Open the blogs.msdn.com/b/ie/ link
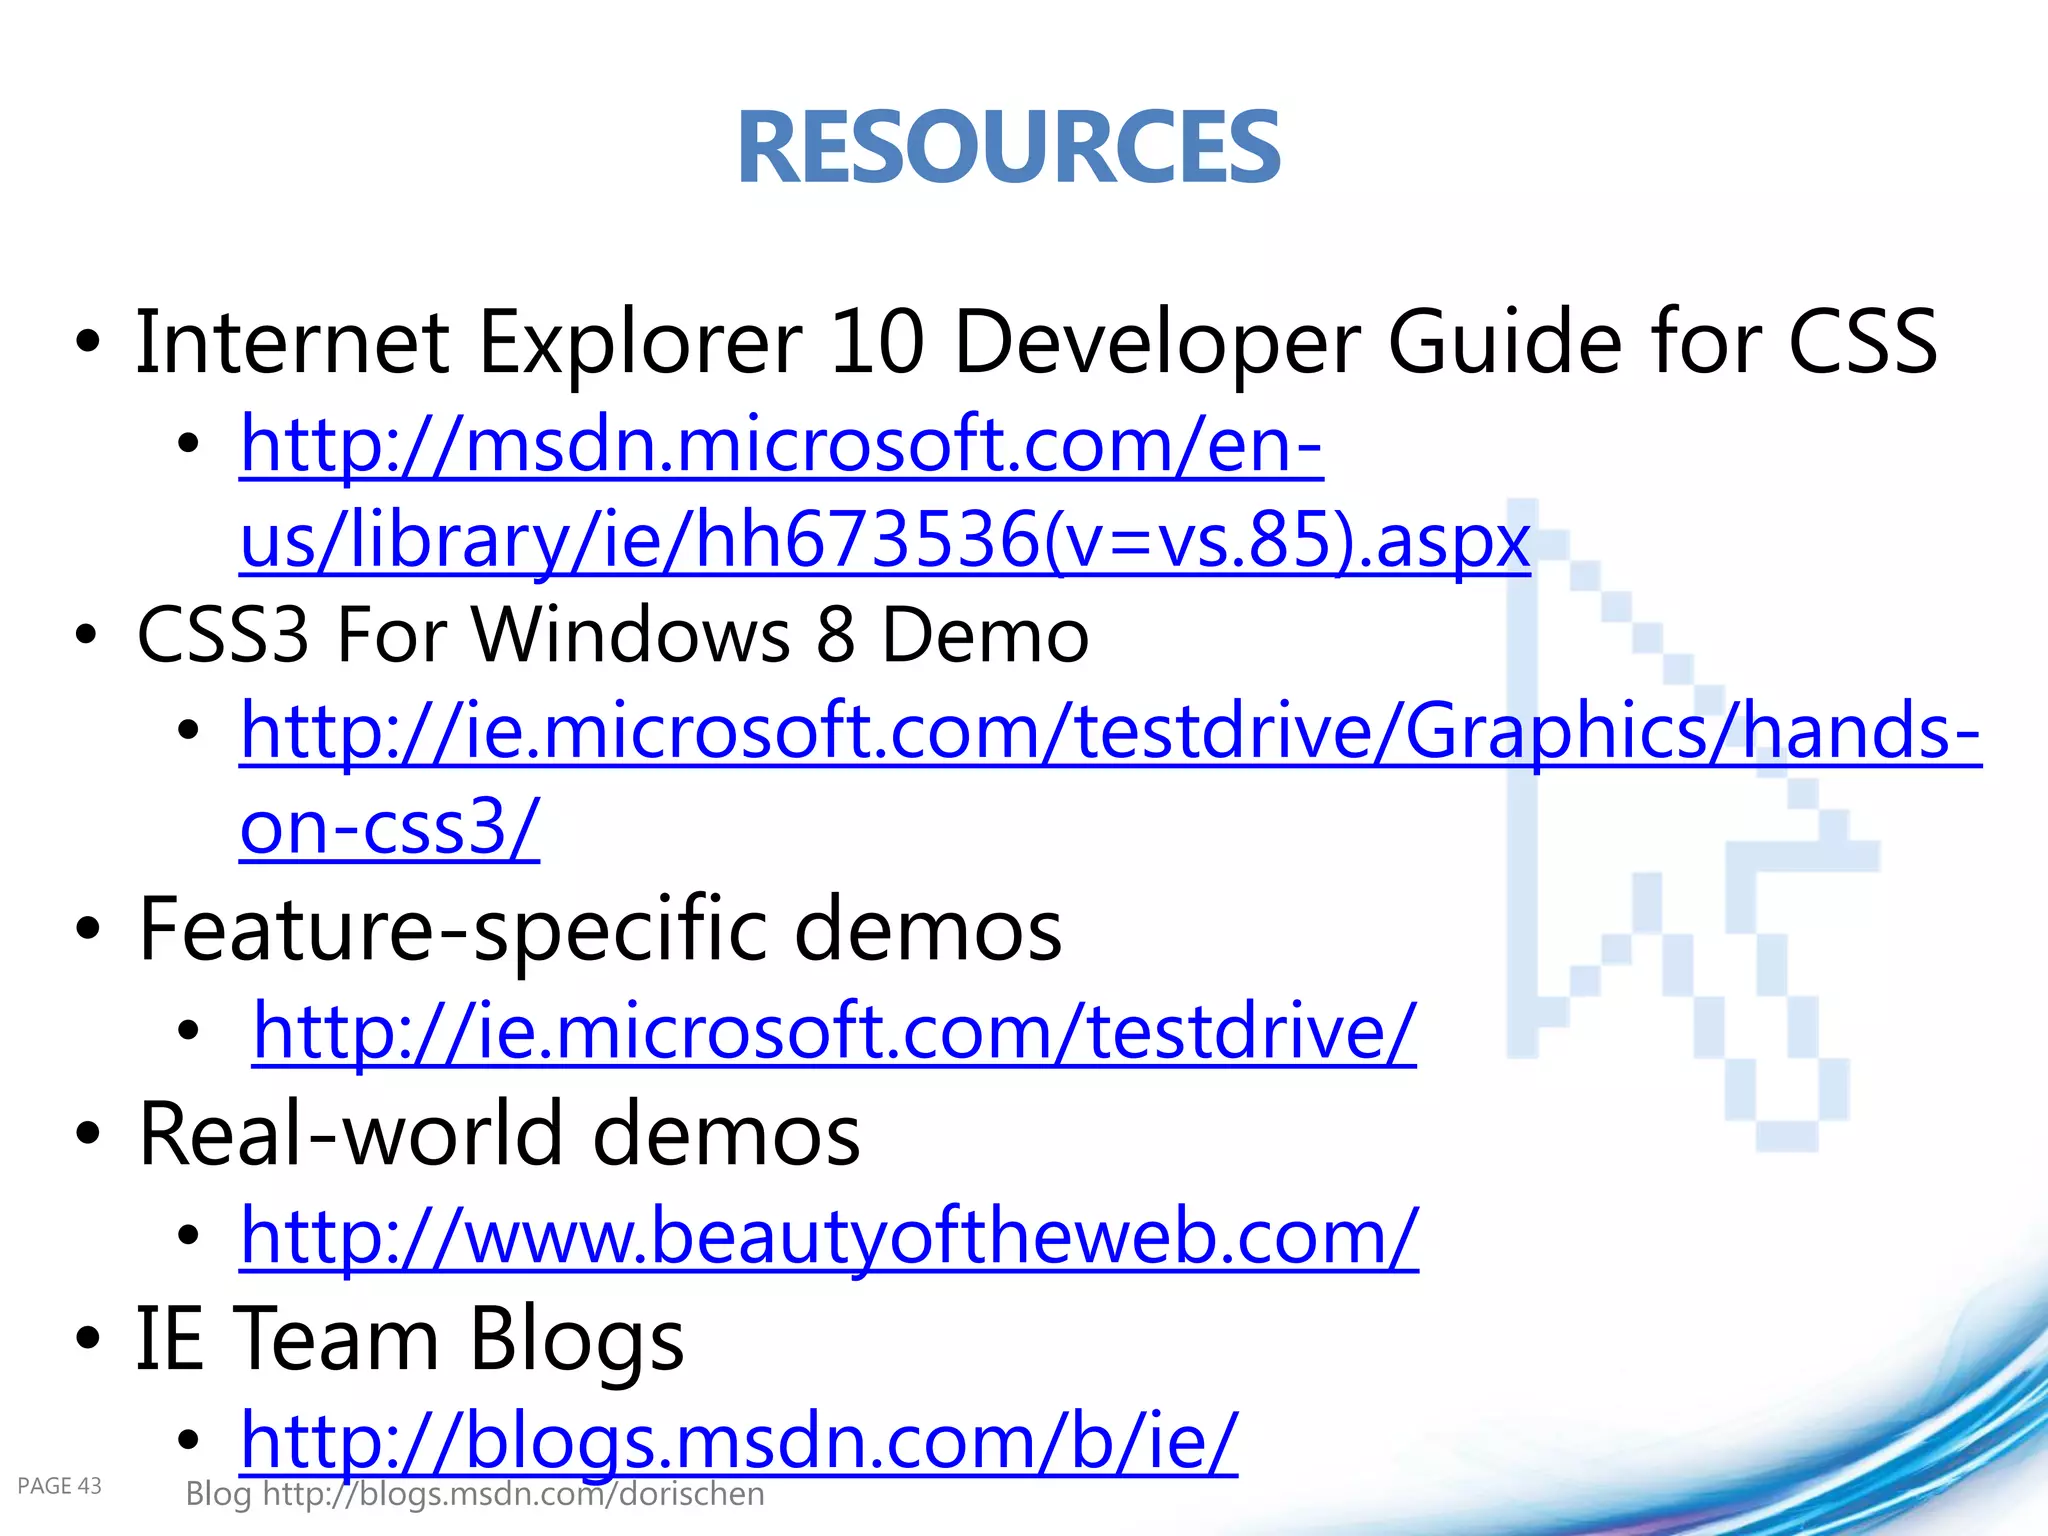 point(739,1441)
